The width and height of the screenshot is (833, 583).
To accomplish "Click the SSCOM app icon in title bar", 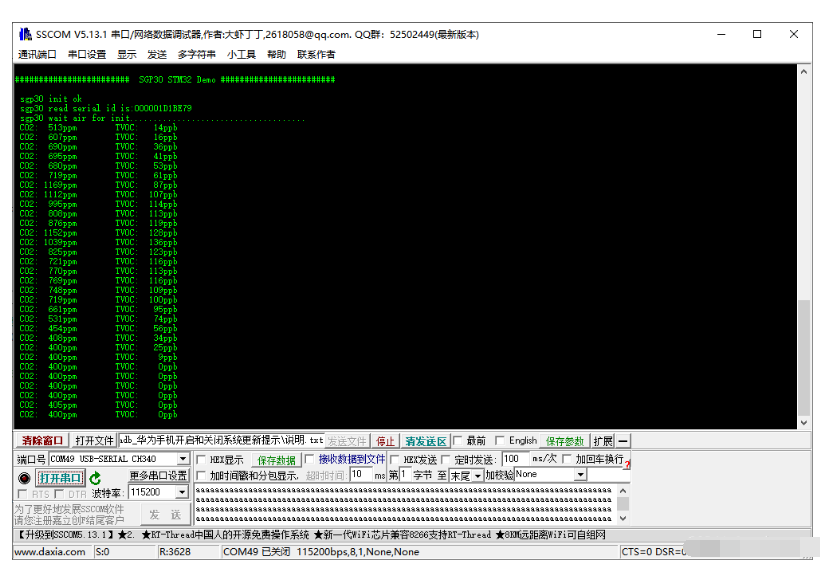I will pyautogui.click(x=25, y=34).
